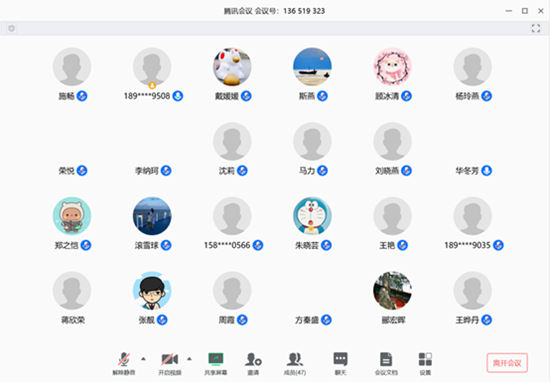Screen dimensions: 550x382
Task: Select 施畅's default avatar
Action: [x=72, y=67]
